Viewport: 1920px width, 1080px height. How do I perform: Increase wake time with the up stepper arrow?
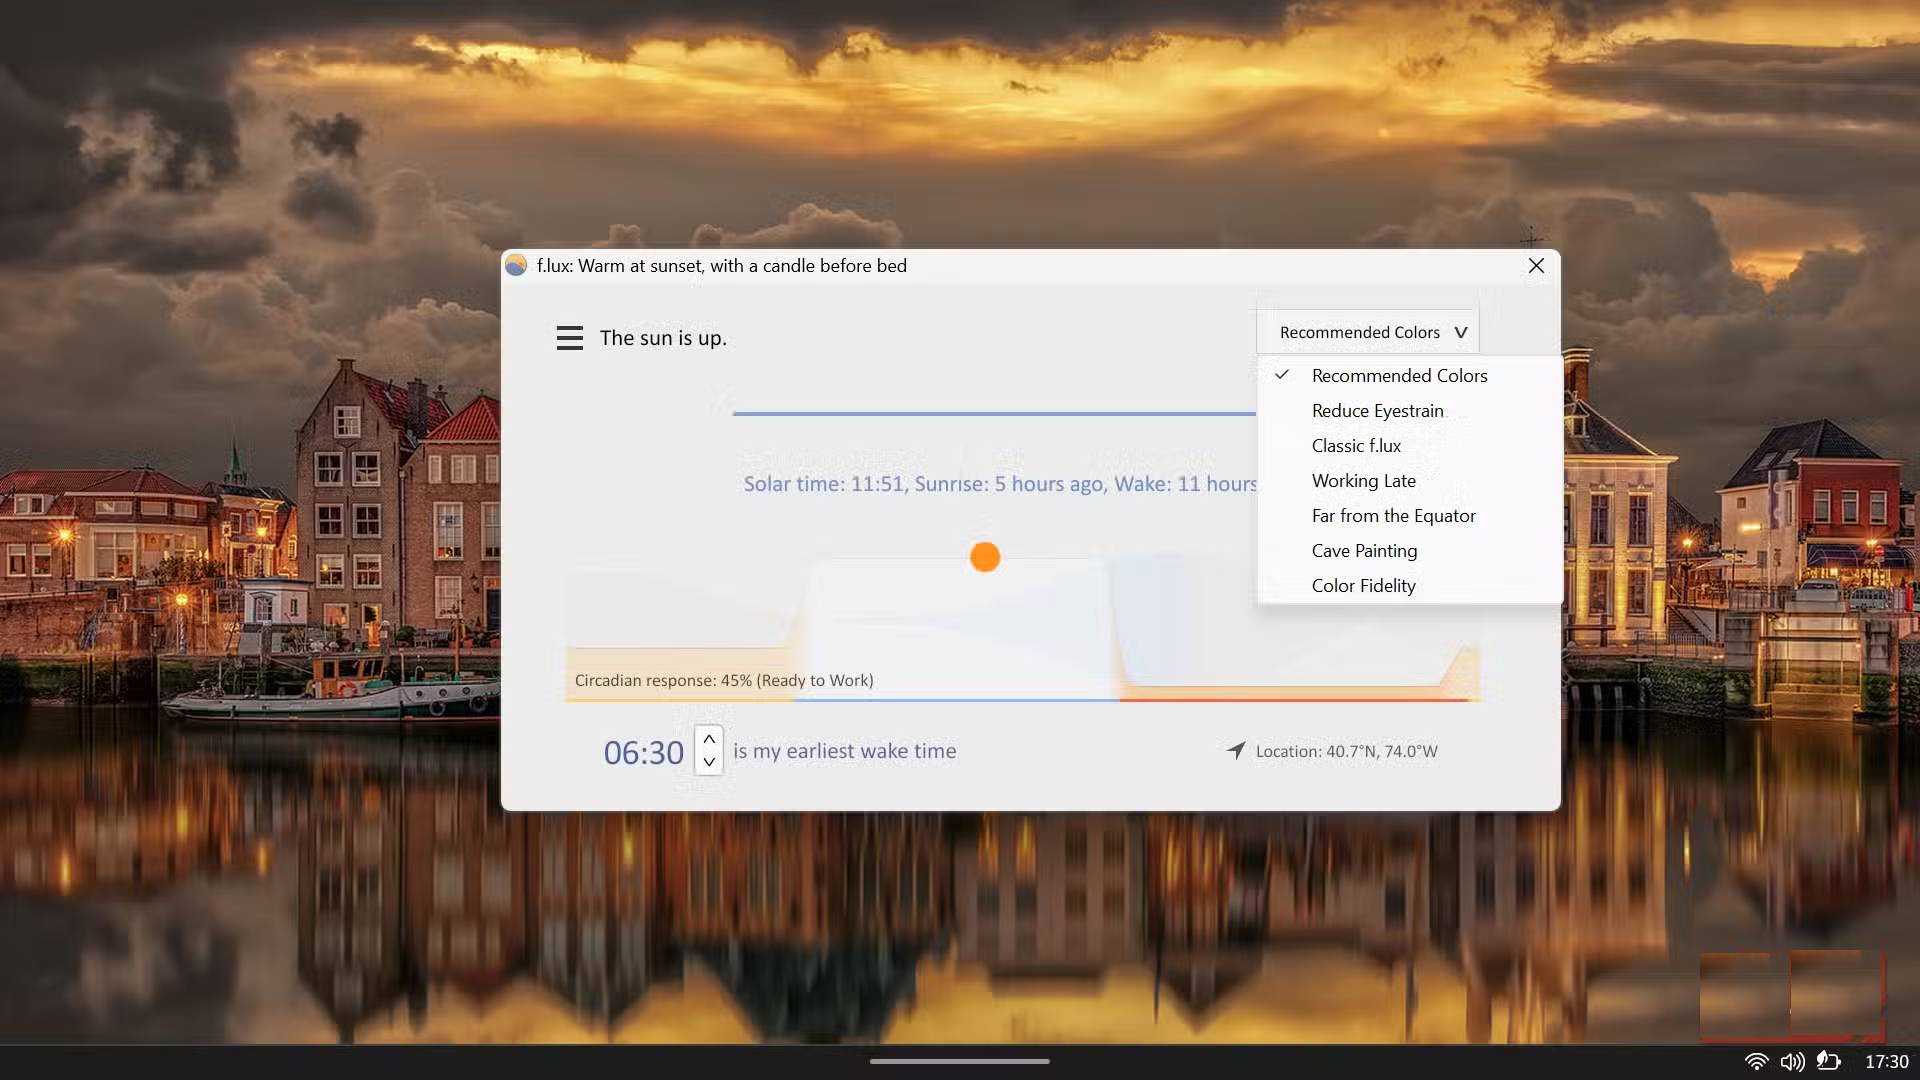pyautogui.click(x=708, y=738)
